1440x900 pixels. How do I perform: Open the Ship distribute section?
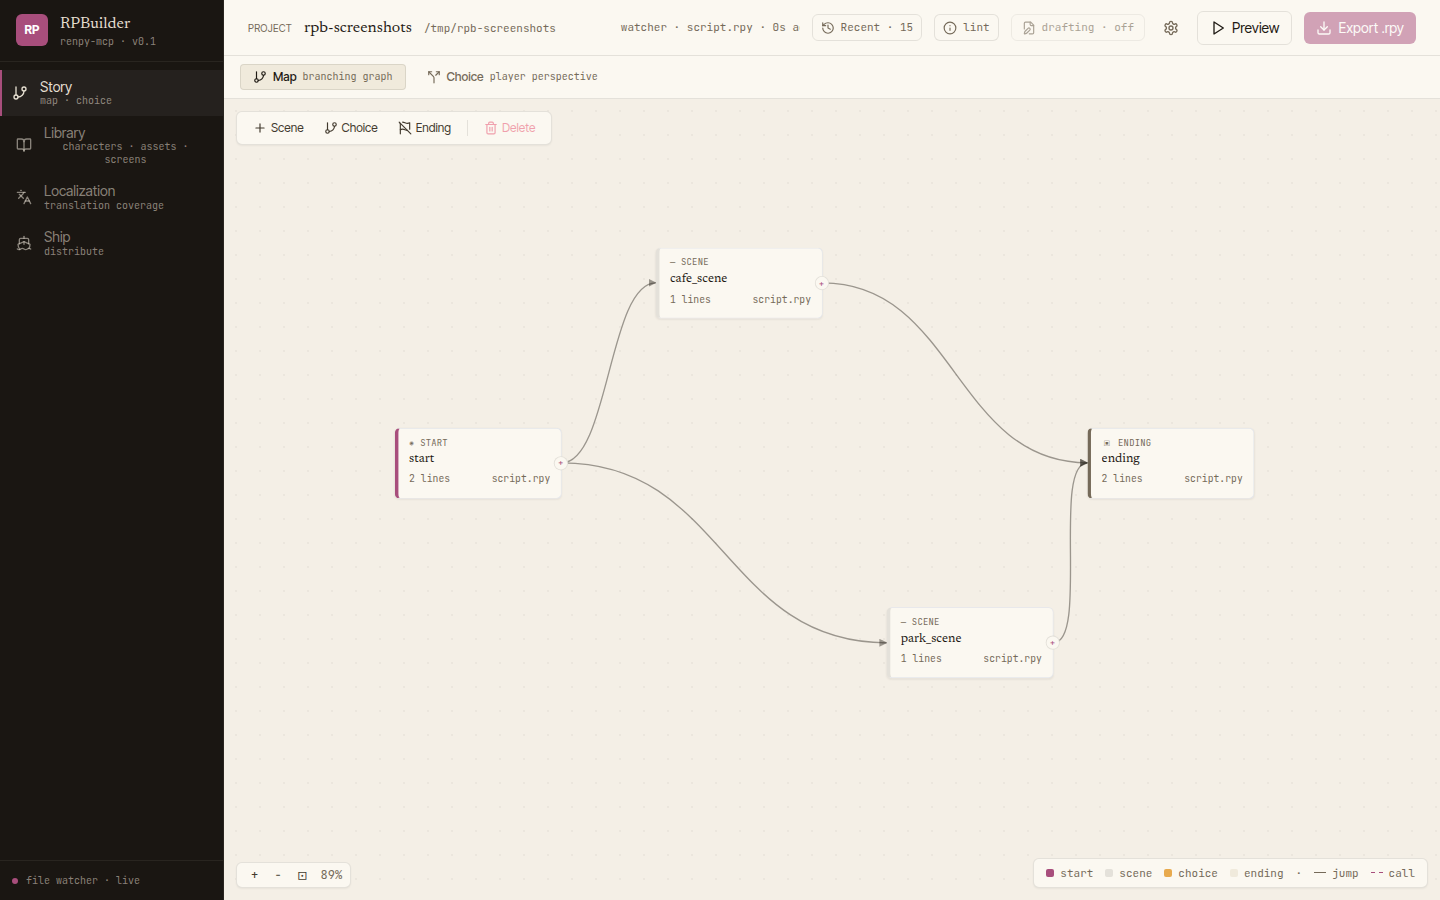click(x=112, y=243)
